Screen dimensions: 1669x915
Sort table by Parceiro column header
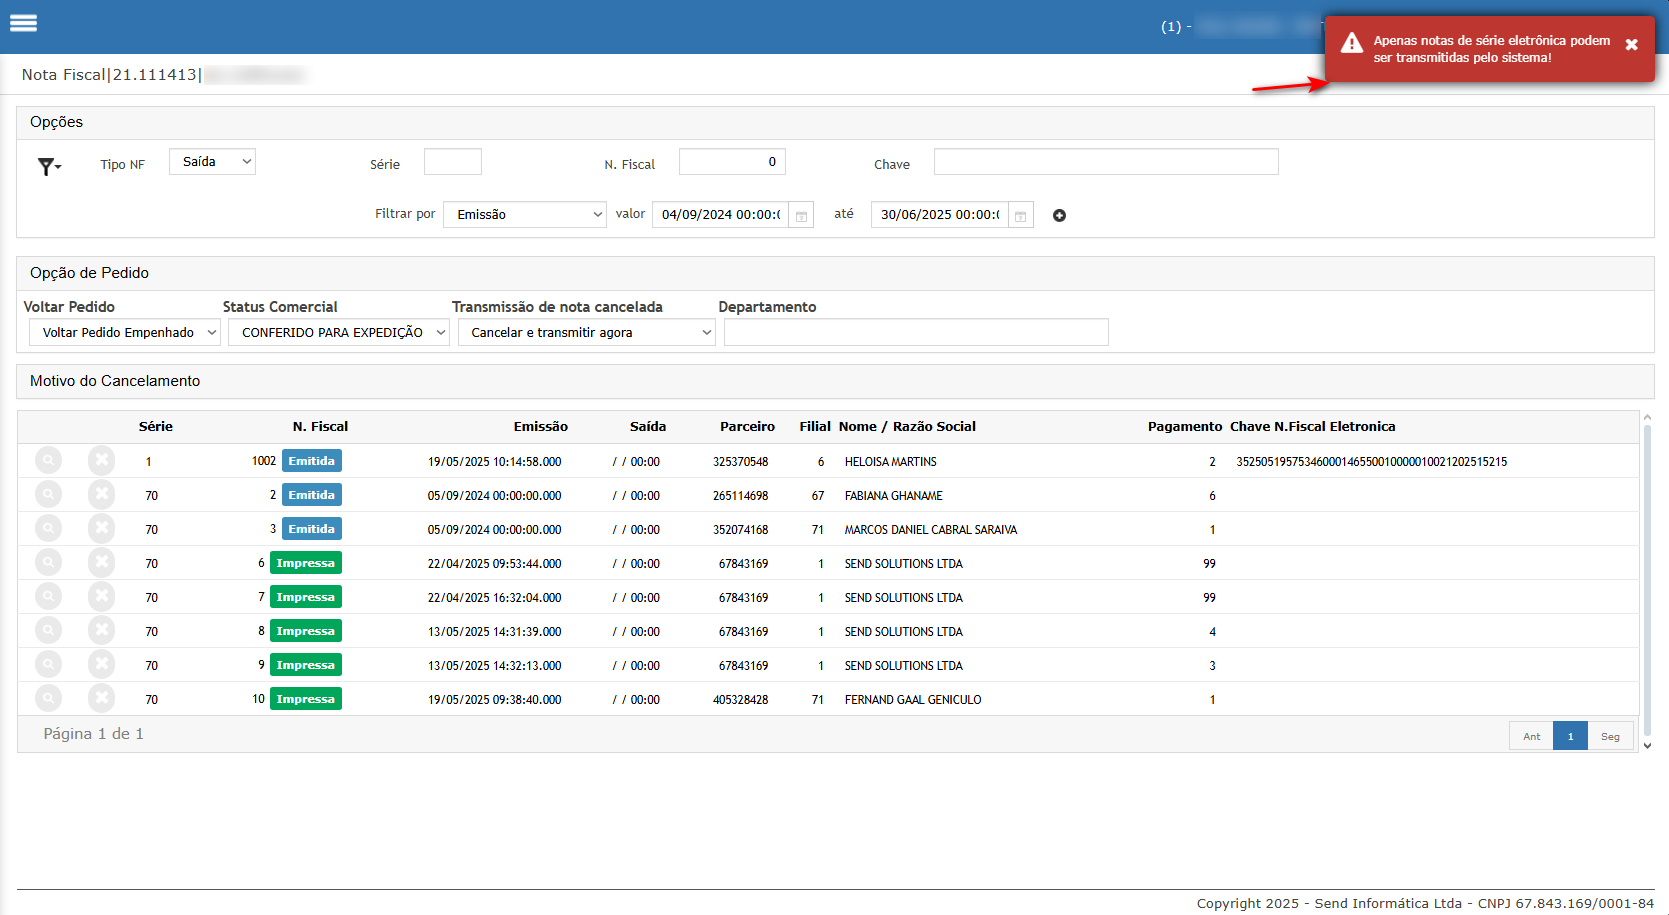click(747, 427)
